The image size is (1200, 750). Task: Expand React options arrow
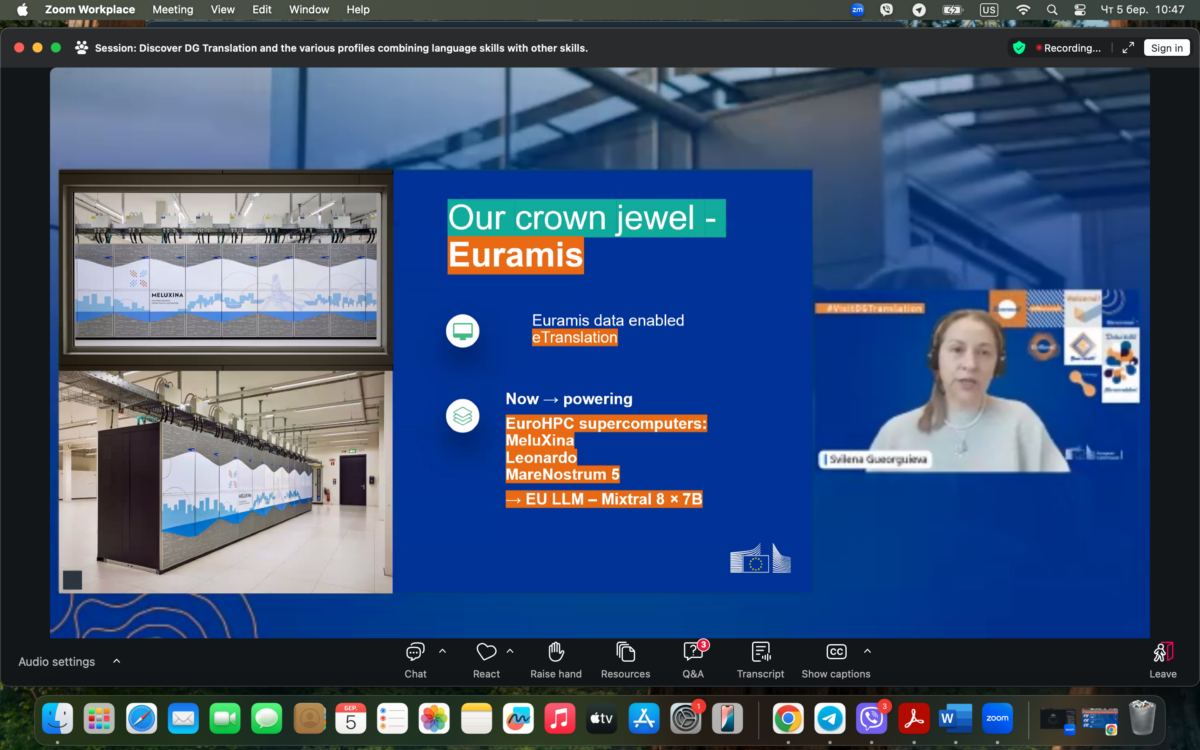pos(510,651)
